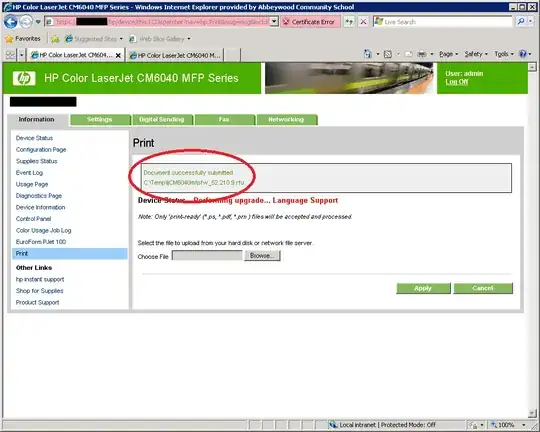Click the green Cancel button
Screen dimensions: 540x432
pyautogui.click(x=483, y=288)
